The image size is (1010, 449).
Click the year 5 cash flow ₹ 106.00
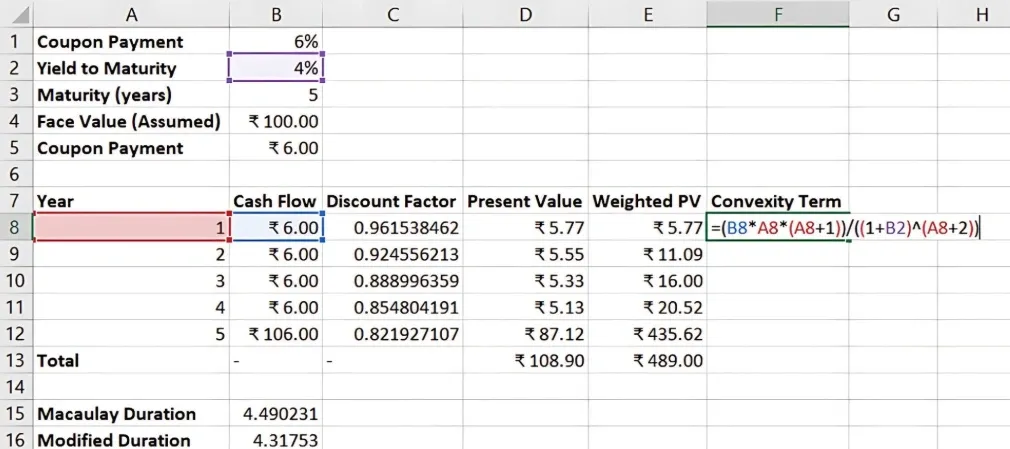276,334
